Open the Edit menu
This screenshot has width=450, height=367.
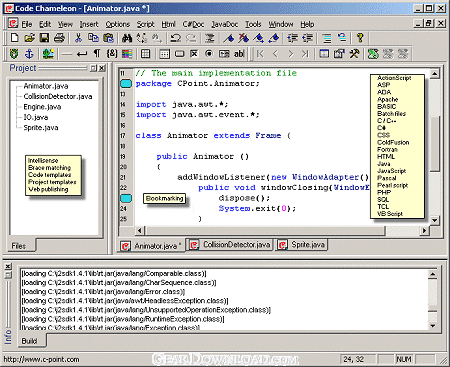click(x=45, y=24)
